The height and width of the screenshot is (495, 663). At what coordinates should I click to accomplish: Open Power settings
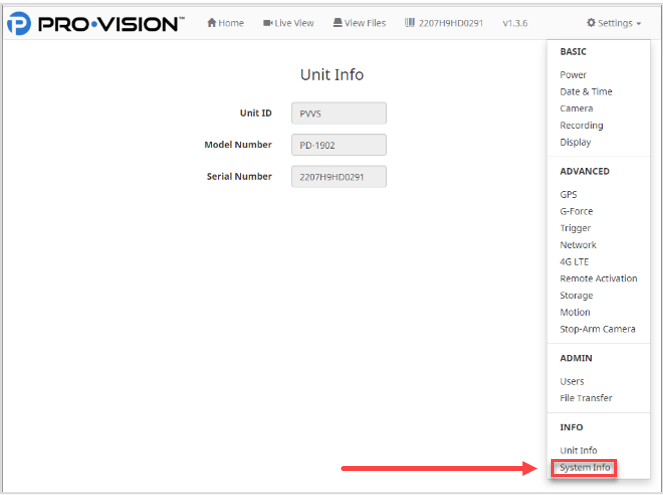573,75
